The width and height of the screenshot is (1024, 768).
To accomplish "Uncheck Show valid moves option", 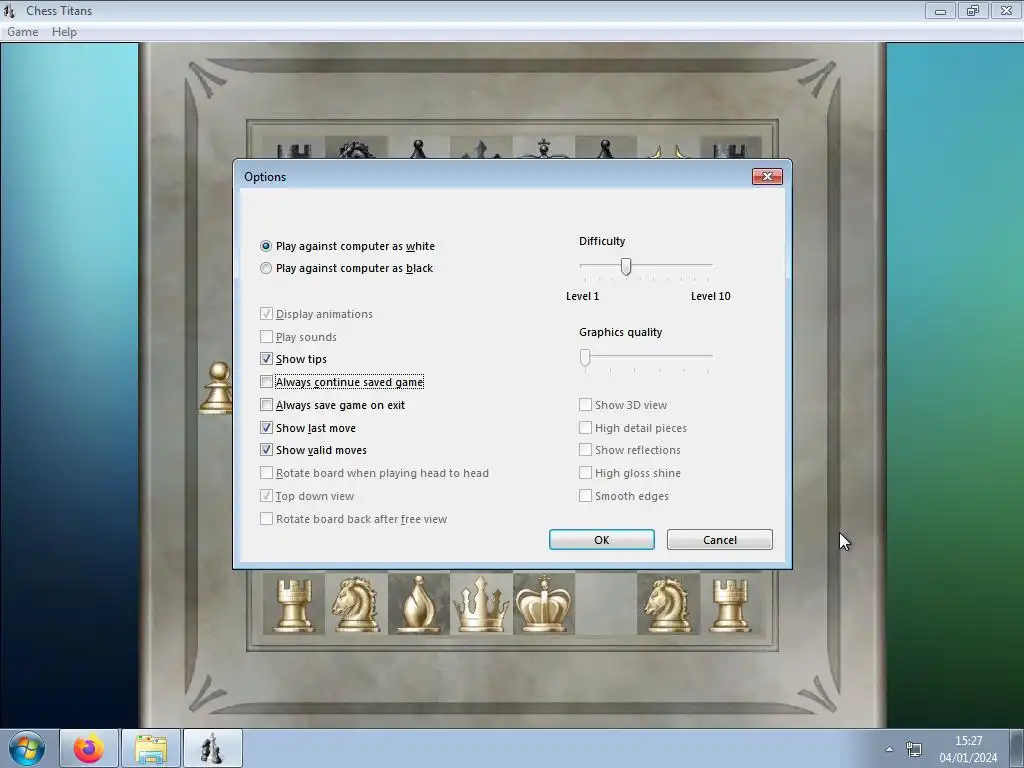I will (266, 450).
